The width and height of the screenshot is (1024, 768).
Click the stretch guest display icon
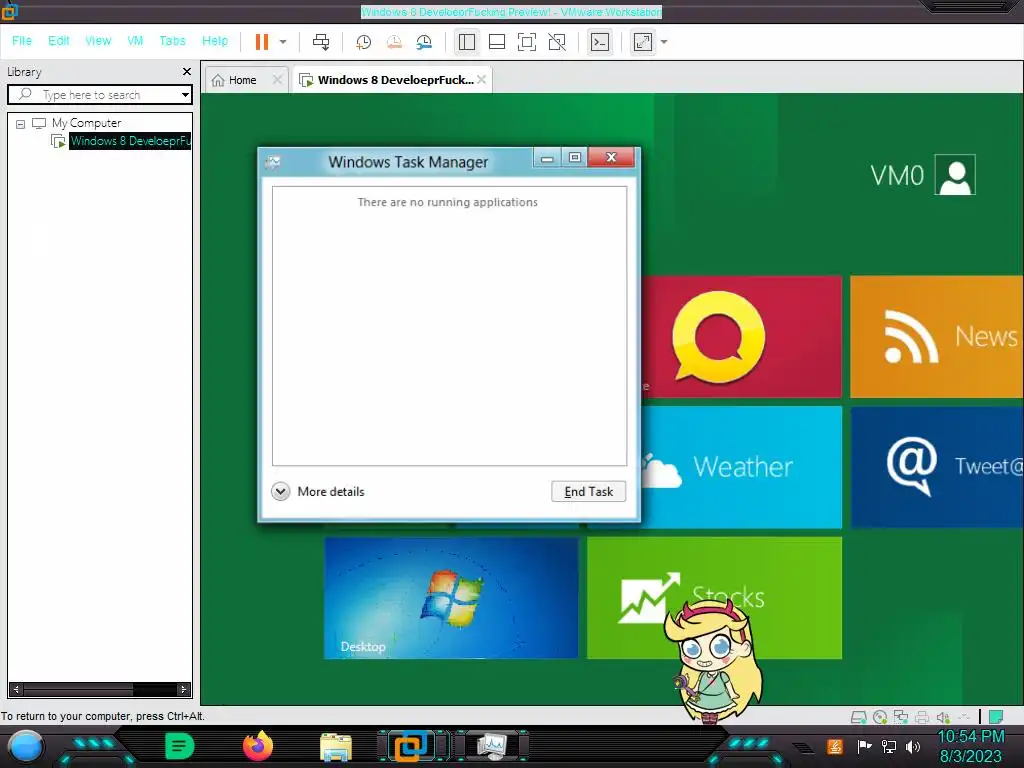643,42
